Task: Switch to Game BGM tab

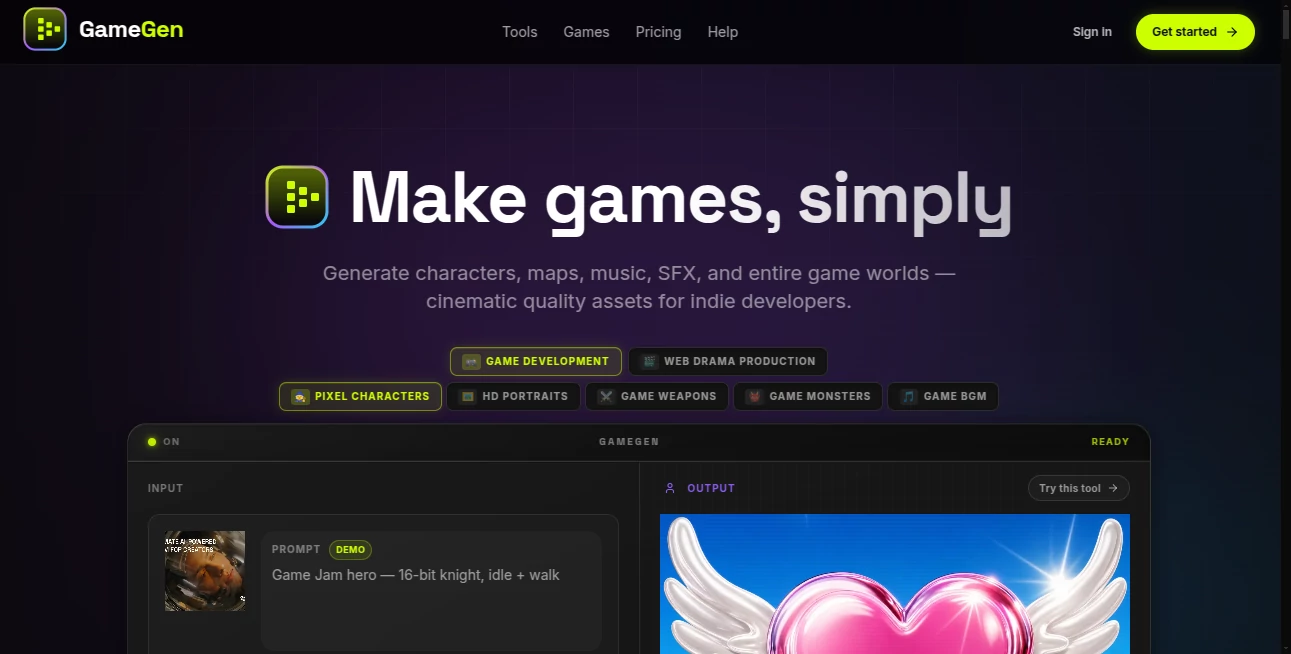Action: coord(943,396)
